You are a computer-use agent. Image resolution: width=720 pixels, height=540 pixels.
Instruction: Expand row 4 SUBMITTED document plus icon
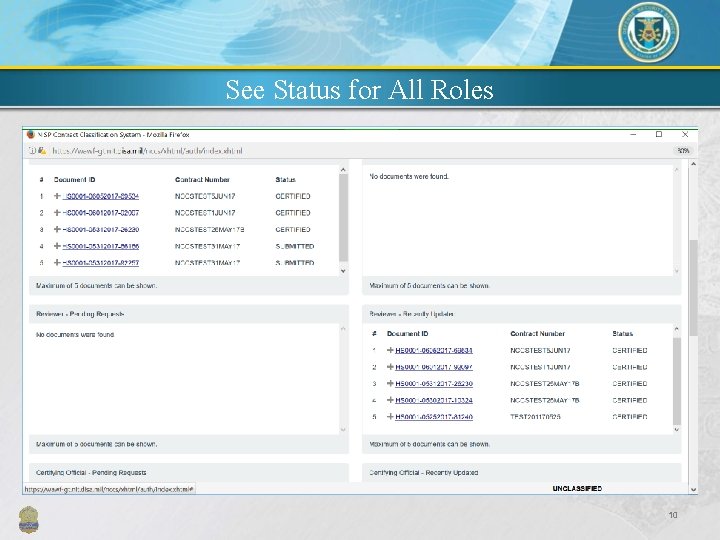pyautogui.click(x=57, y=246)
